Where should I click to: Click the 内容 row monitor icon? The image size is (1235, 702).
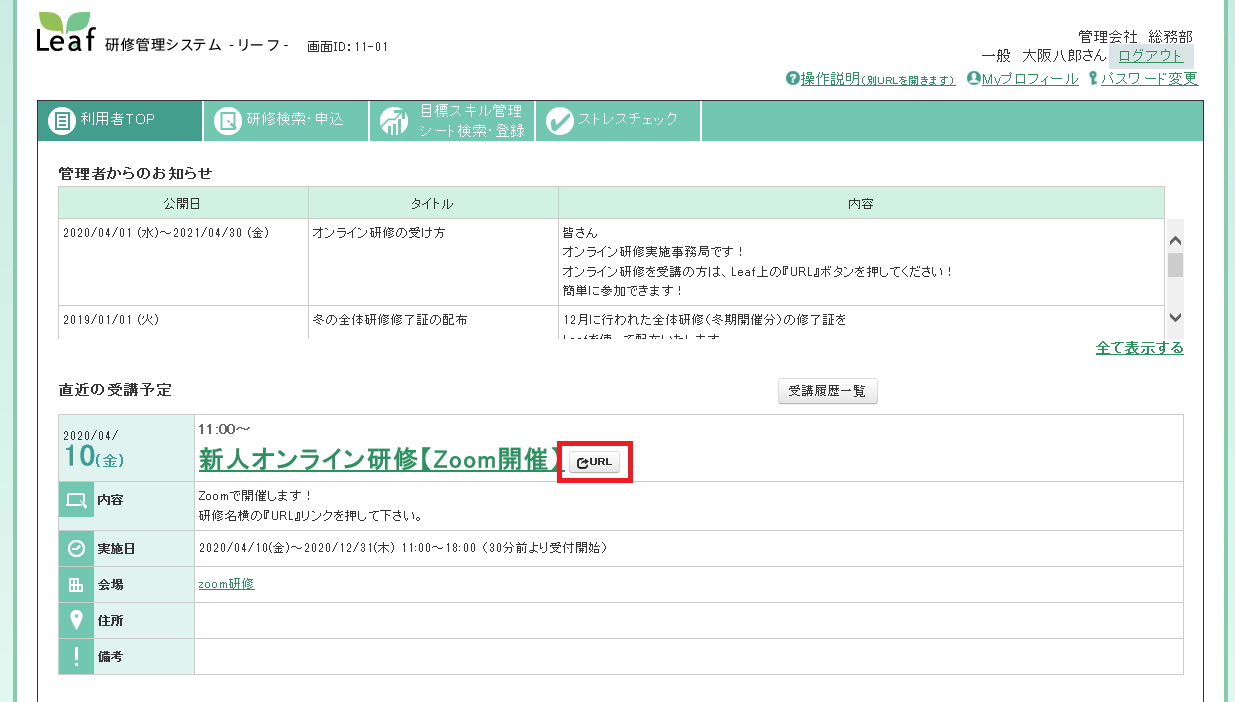(76, 498)
